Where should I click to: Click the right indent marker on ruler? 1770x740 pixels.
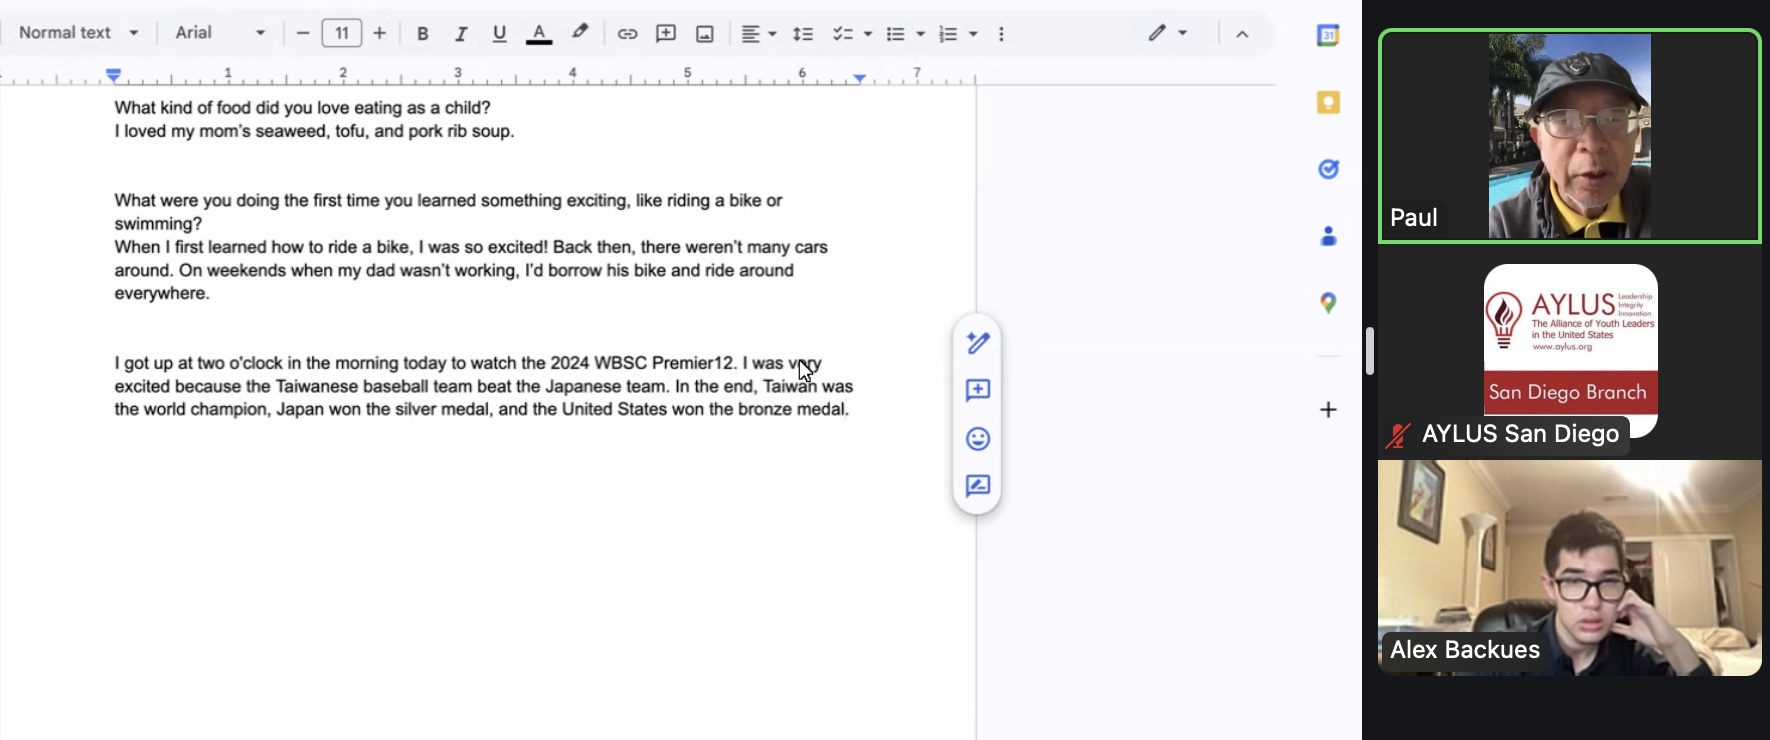tap(859, 77)
